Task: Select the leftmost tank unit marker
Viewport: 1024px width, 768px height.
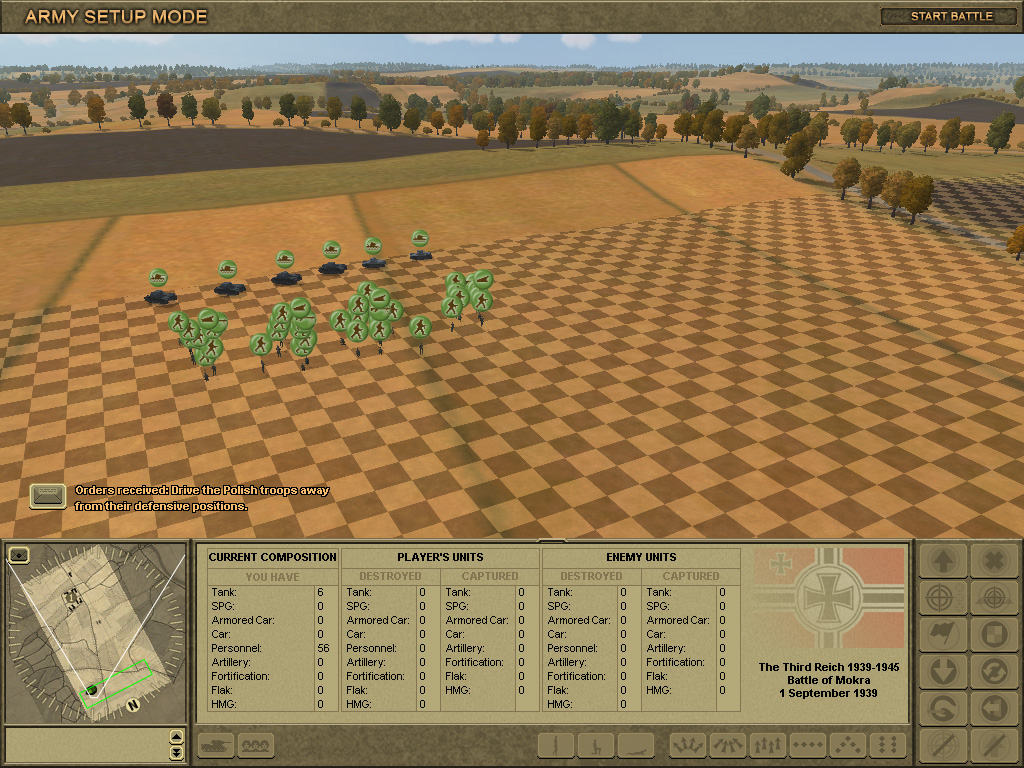Action: click(158, 278)
